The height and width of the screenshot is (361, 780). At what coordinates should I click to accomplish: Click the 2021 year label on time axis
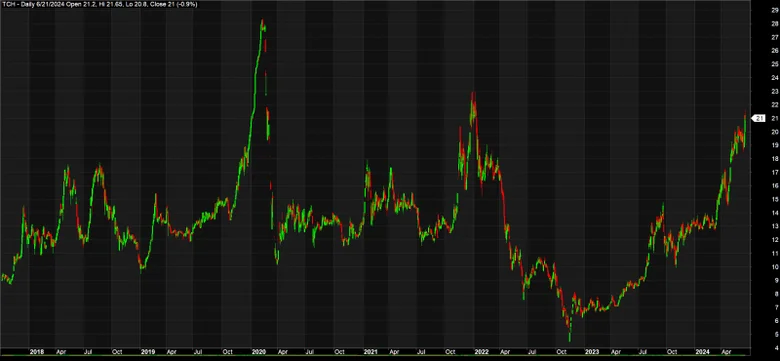(x=370, y=352)
